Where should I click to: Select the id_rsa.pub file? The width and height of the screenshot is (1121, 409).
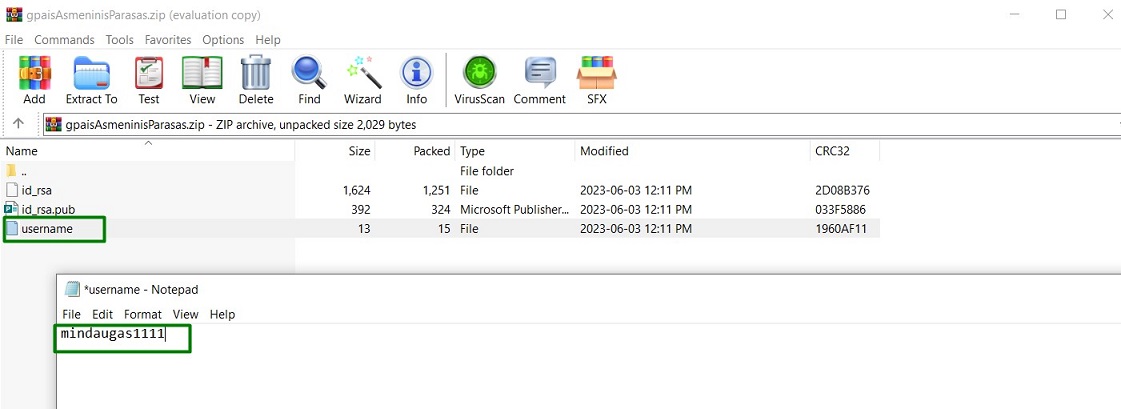pyautogui.click(x=48, y=209)
